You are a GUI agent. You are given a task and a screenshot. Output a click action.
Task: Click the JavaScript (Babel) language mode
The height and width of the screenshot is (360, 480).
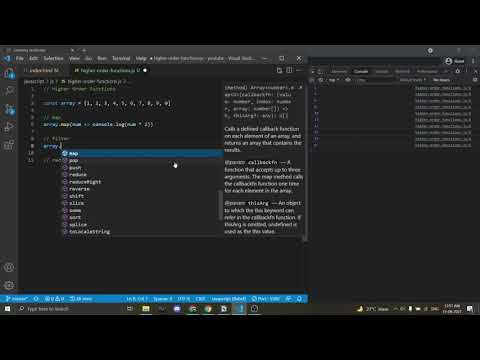click(229, 299)
